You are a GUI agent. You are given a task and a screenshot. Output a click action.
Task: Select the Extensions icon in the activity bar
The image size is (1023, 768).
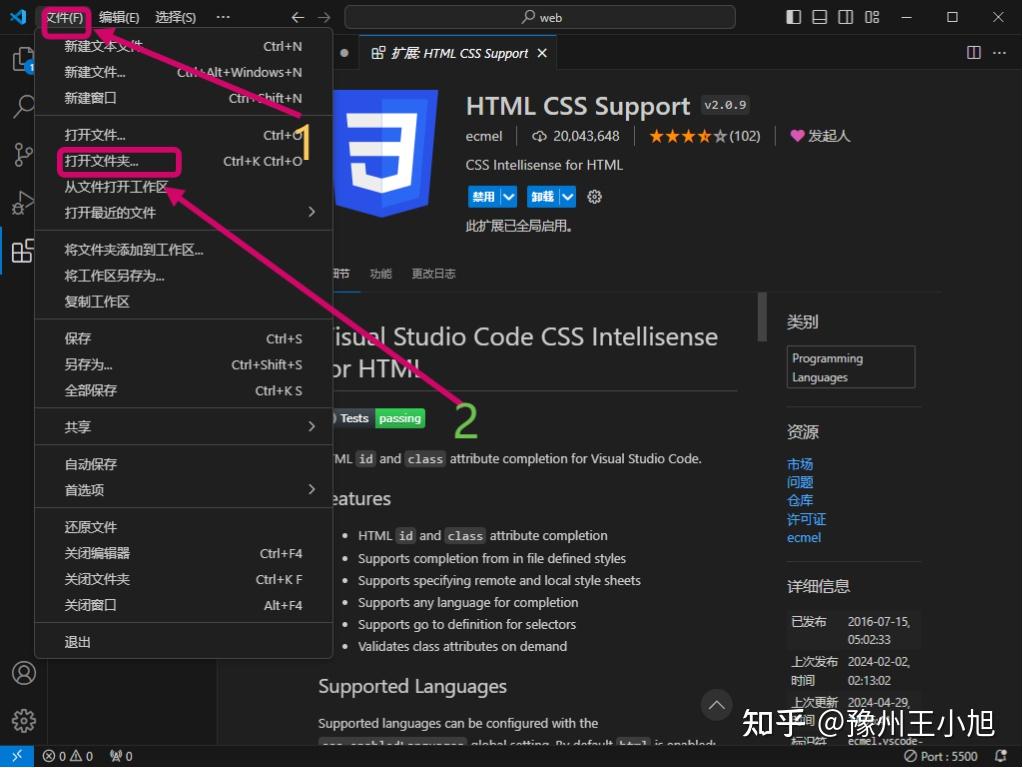pyautogui.click(x=22, y=250)
